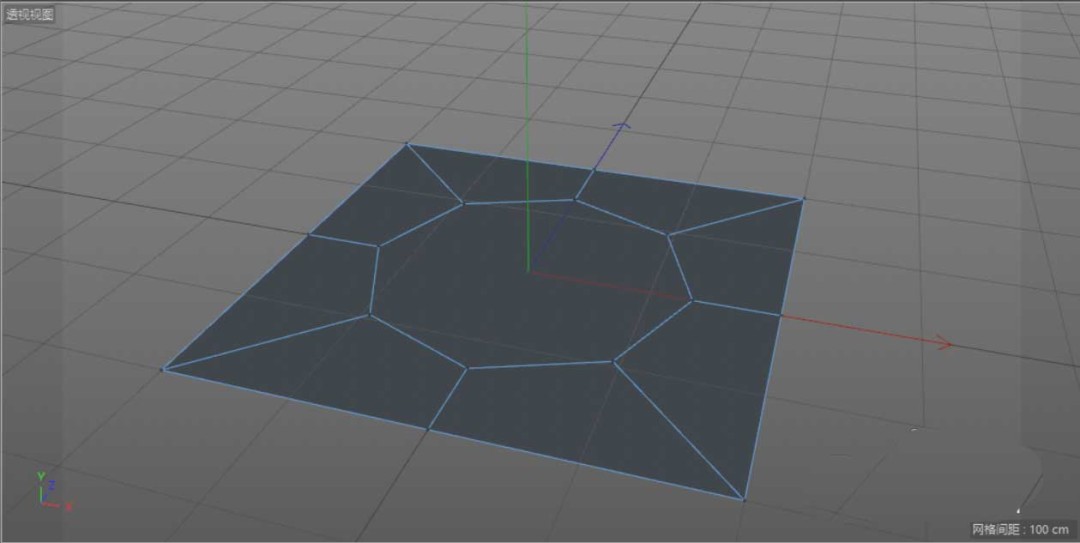Grab the blue Z axis arrowhead
The image size is (1080, 543).
(x=622, y=127)
